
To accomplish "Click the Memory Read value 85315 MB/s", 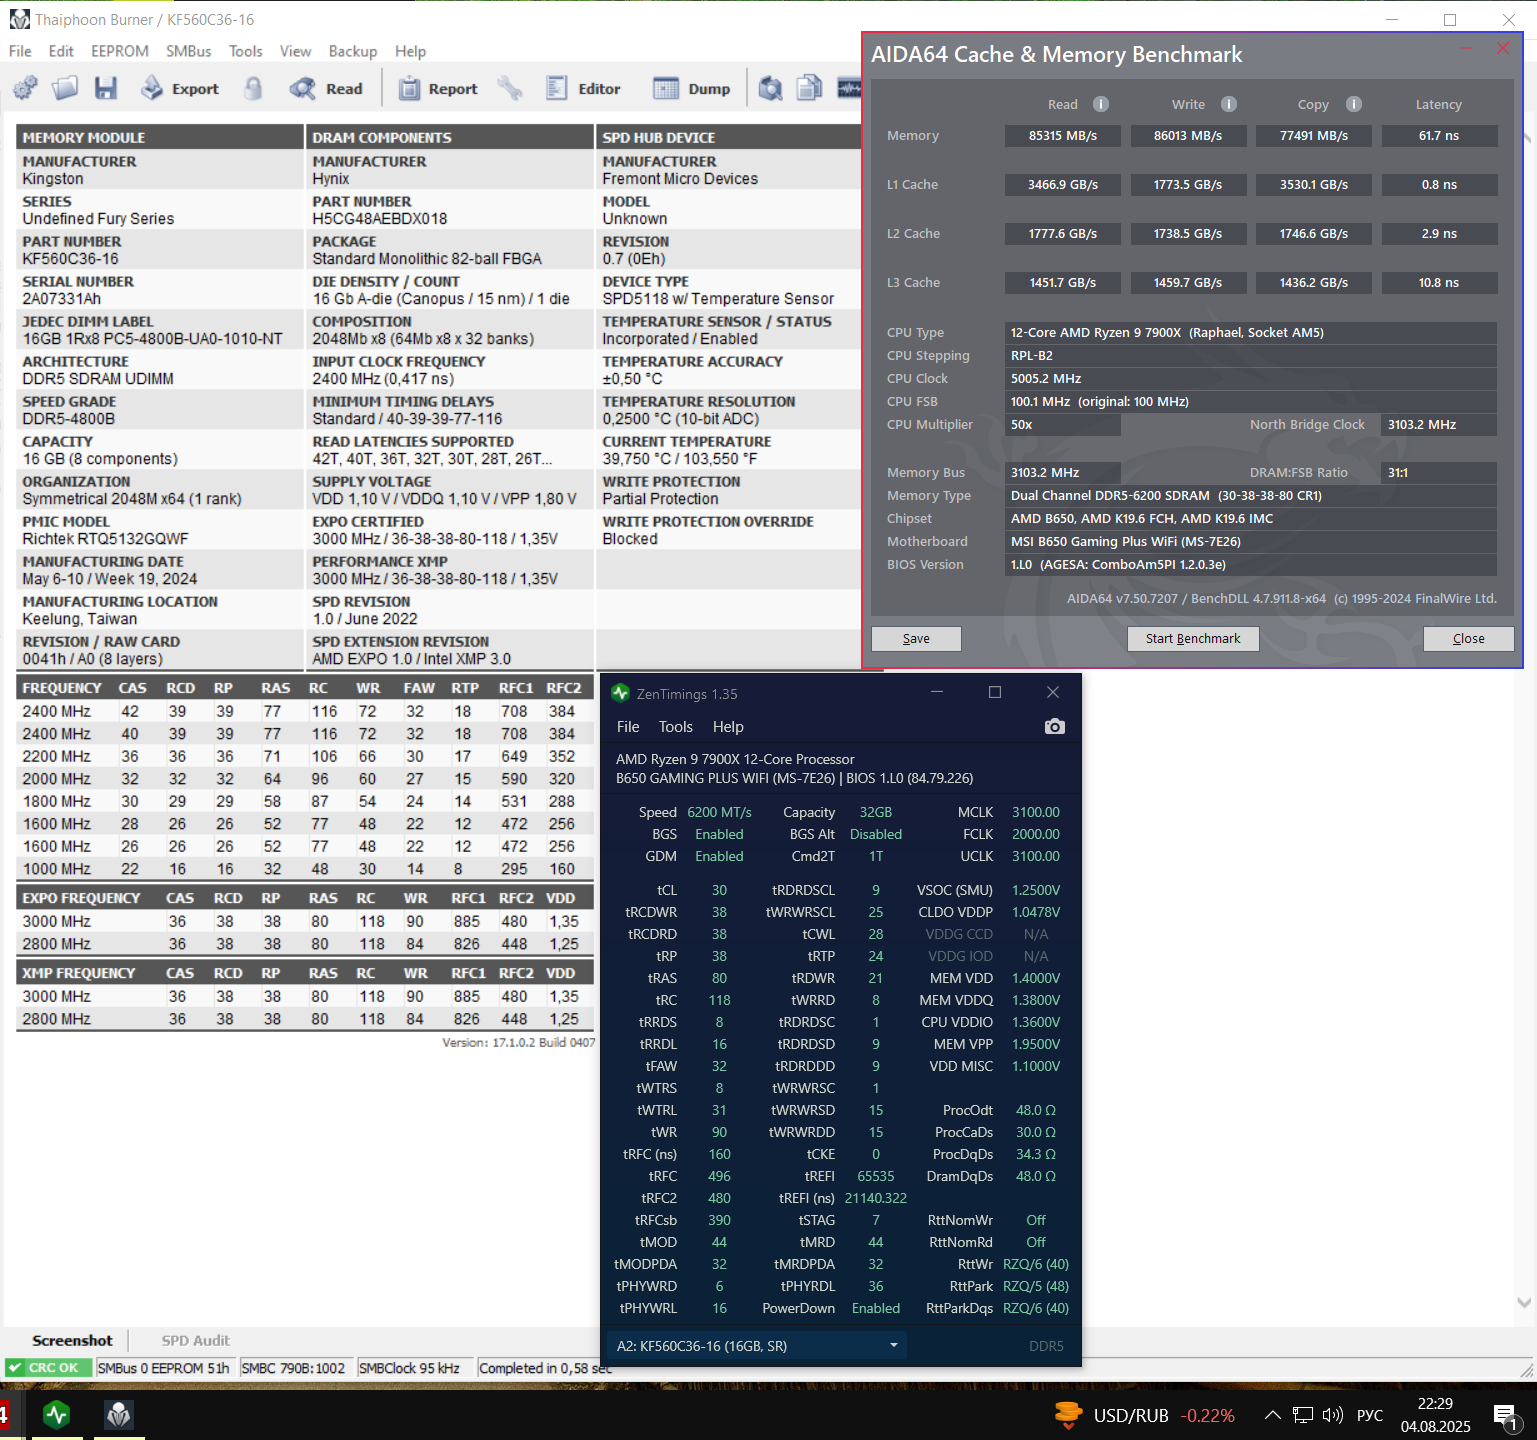I will 1063,136.
